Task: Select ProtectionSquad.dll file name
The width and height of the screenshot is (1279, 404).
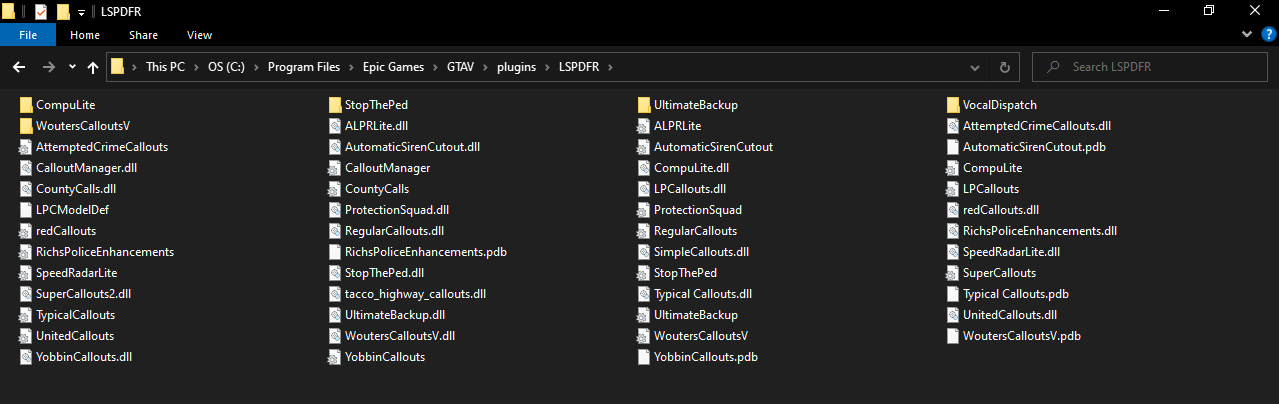Action: click(397, 210)
